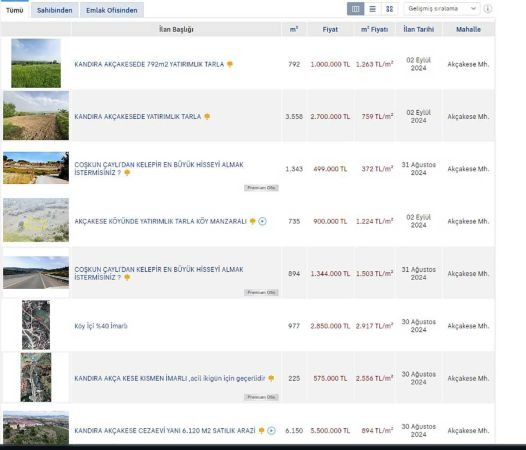Open highway photo thumbnail of 1.344.000 TL listing
526x450 pixels.
pyautogui.click(x=36, y=272)
